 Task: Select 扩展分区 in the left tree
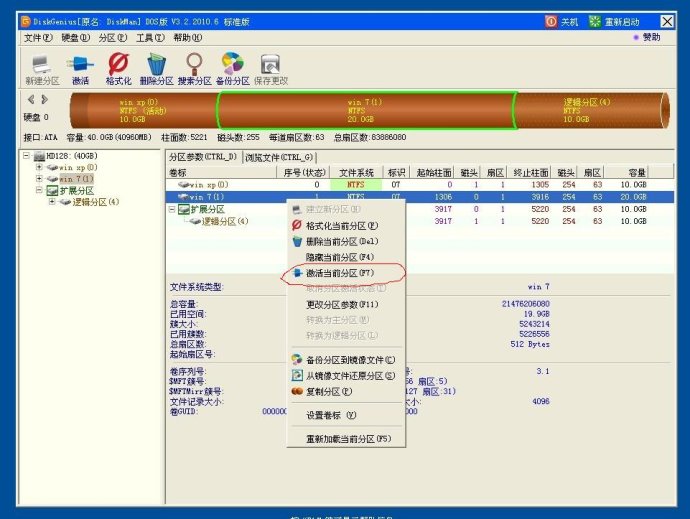pyautogui.click(x=77, y=191)
